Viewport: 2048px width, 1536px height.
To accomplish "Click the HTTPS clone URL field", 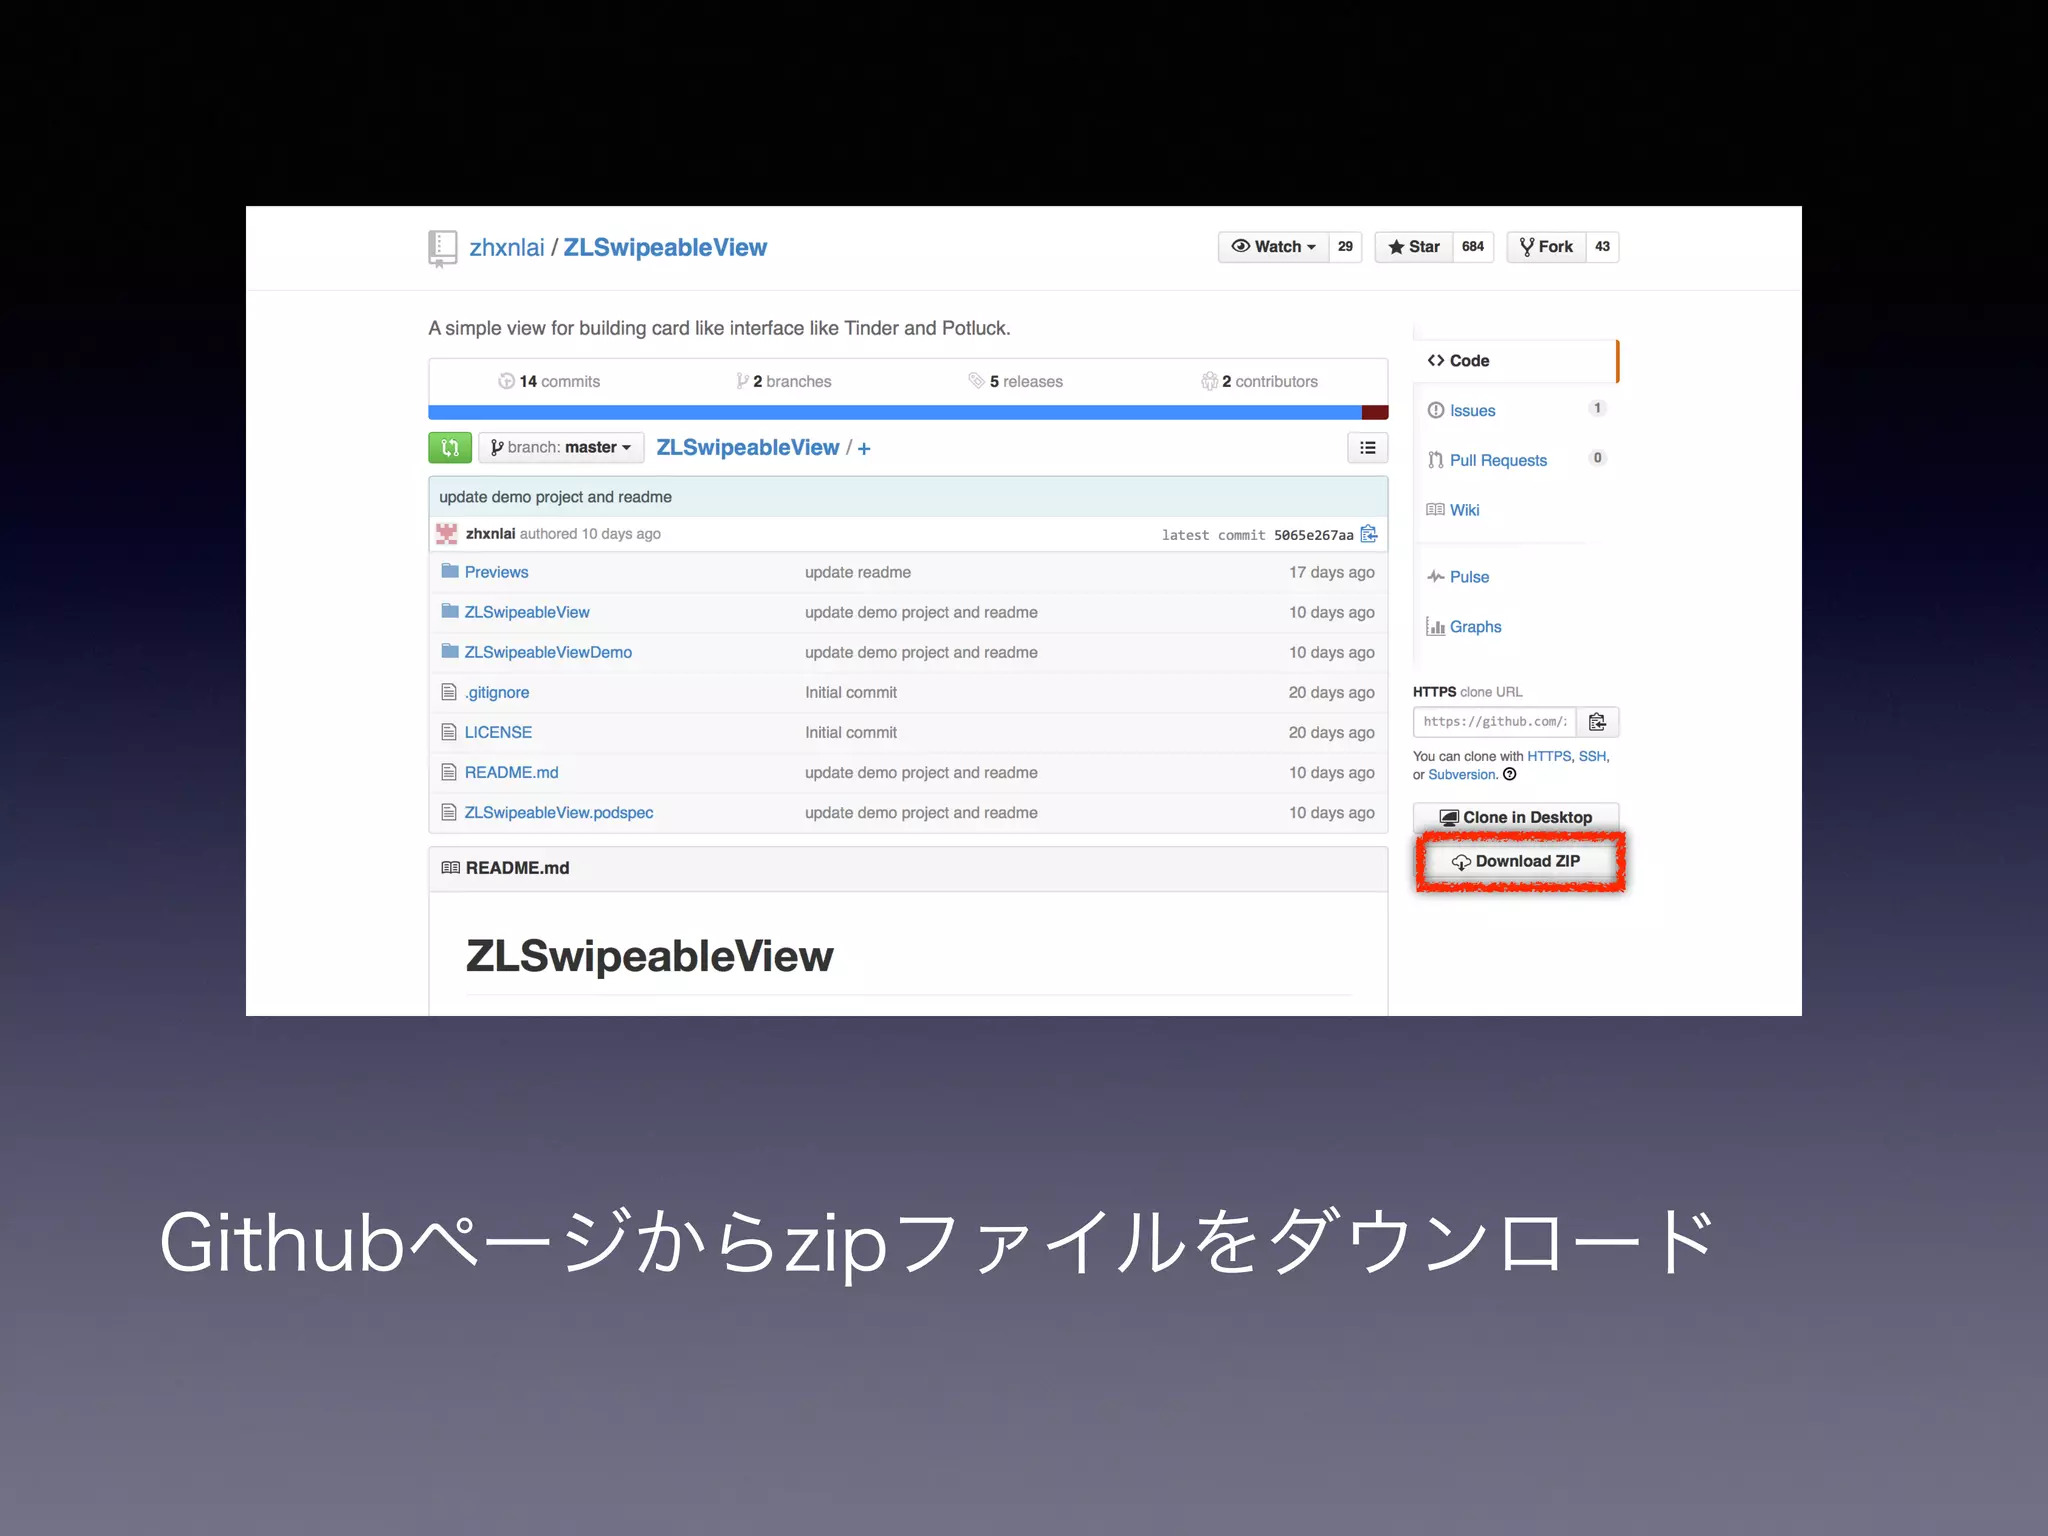I will 1495,722.
